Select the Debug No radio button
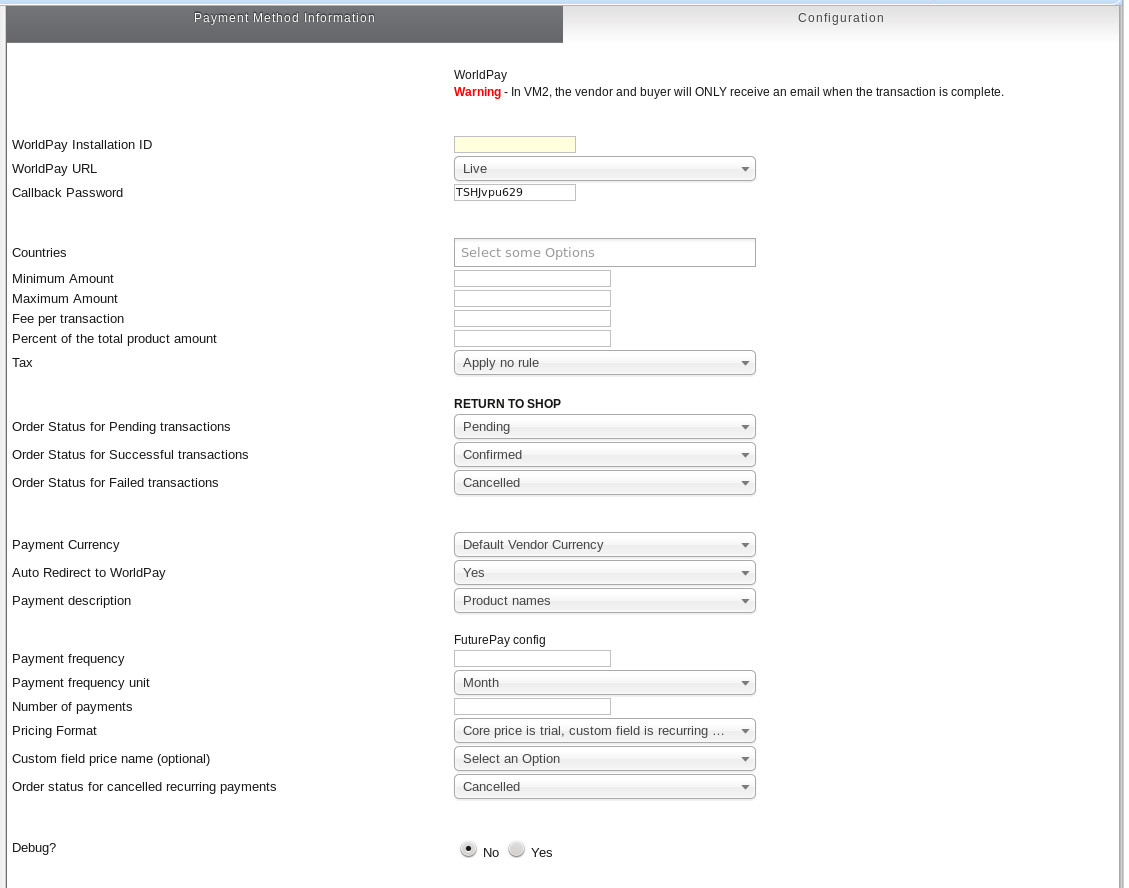Viewport: 1129px width, 888px height. coord(468,849)
